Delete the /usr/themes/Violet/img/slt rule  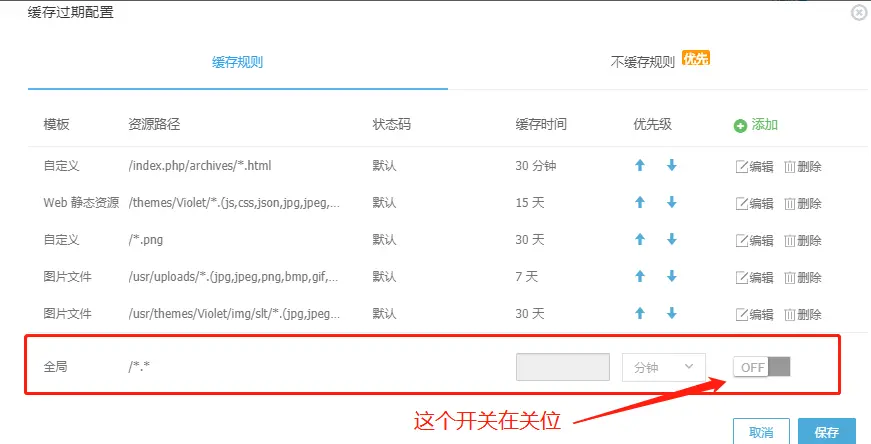point(803,314)
